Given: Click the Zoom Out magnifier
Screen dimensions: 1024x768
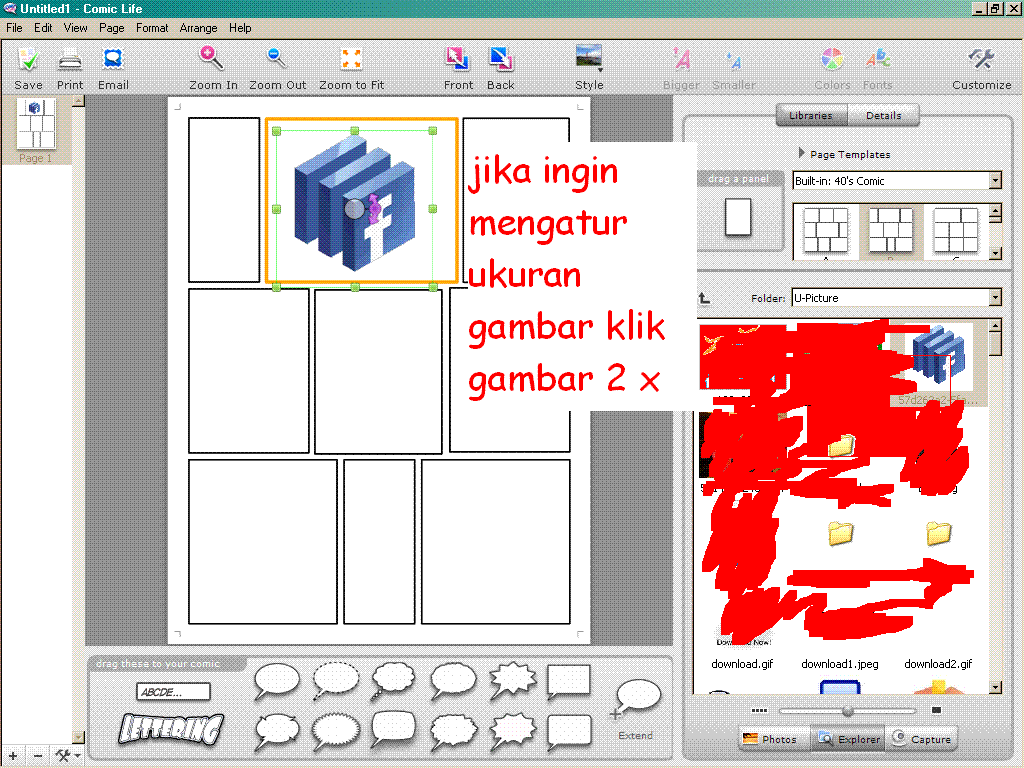Looking at the screenshot, I should click(x=276, y=59).
